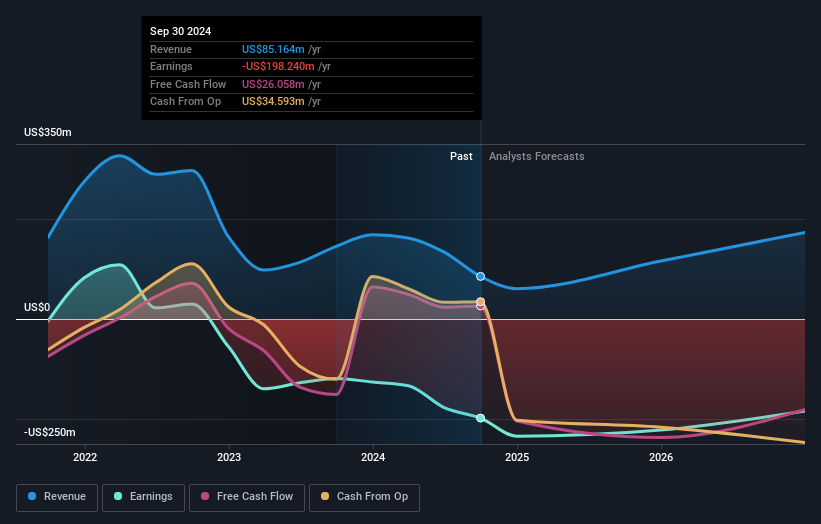The height and width of the screenshot is (524, 821).
Task: Click the Analysts Forecasts label
Action: tap(537, 157)
